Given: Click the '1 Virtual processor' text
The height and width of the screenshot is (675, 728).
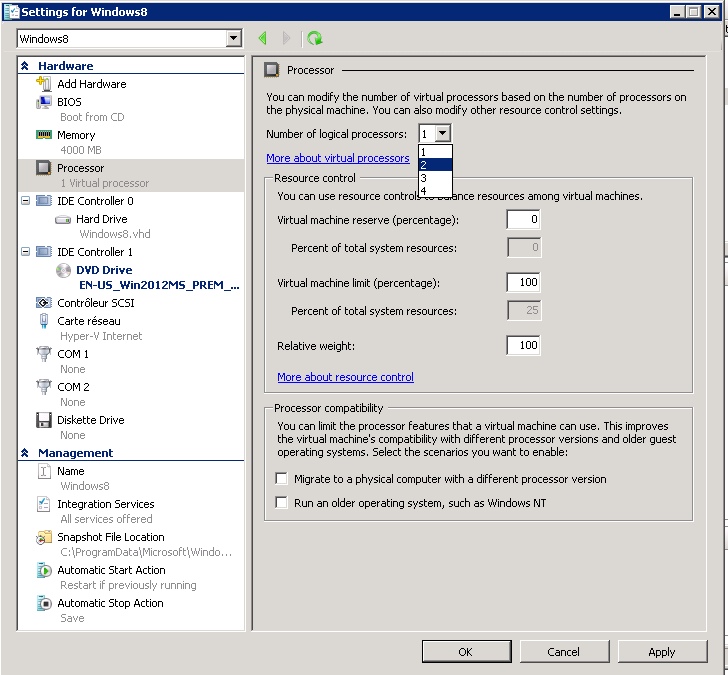Looking at the screenshot, I should pos(104,183).
